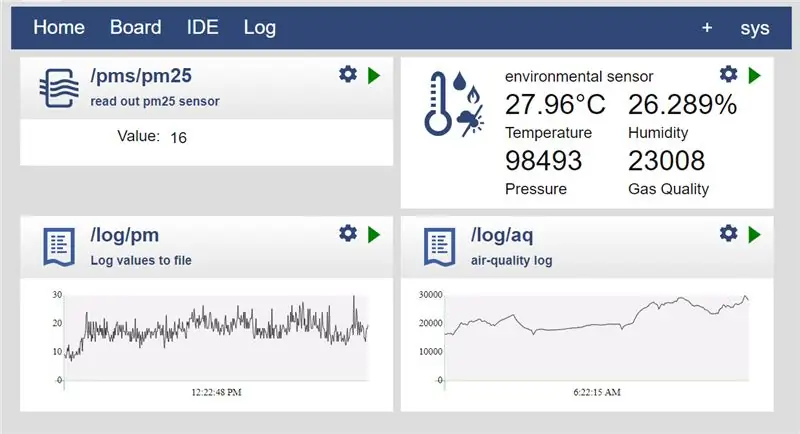Run the environmental sensor with play arrow
This screenshot has height=434, width=800.
(x=755, y=75)
